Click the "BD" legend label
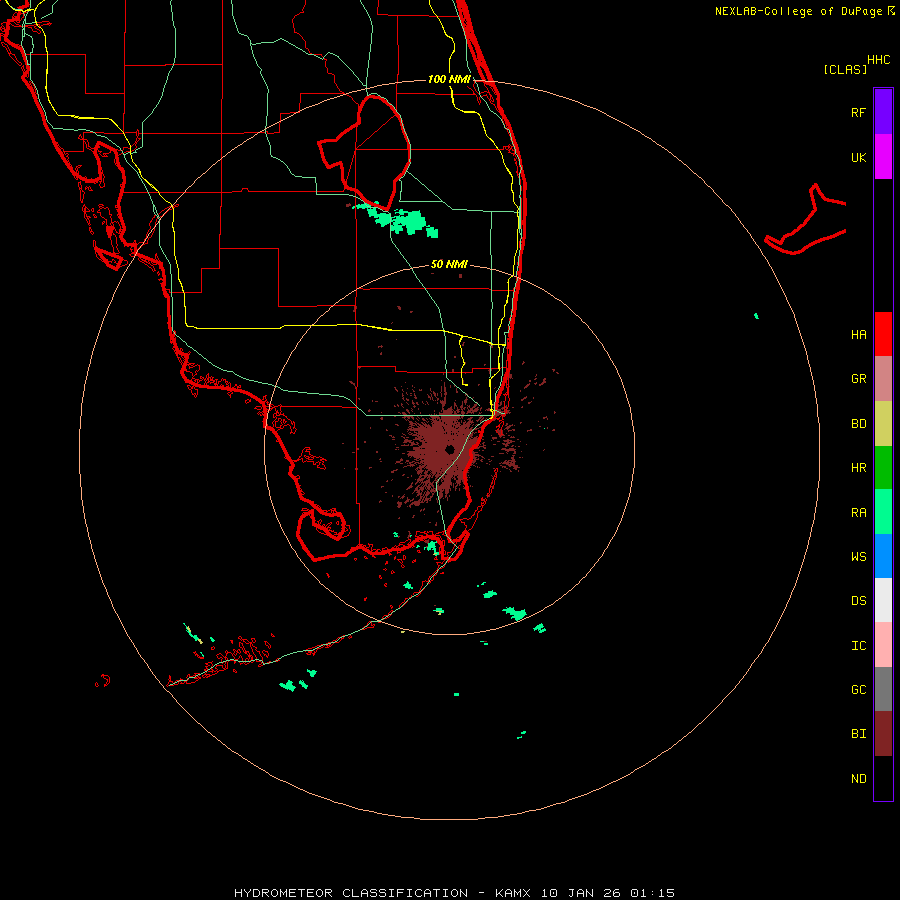900x900 pixels. click(858, 424)
